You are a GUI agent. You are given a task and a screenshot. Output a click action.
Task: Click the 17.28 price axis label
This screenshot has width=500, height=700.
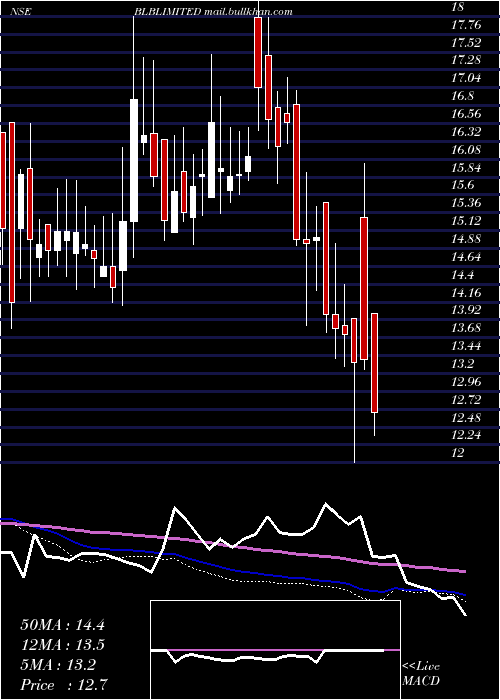click(x=466, y=60)
